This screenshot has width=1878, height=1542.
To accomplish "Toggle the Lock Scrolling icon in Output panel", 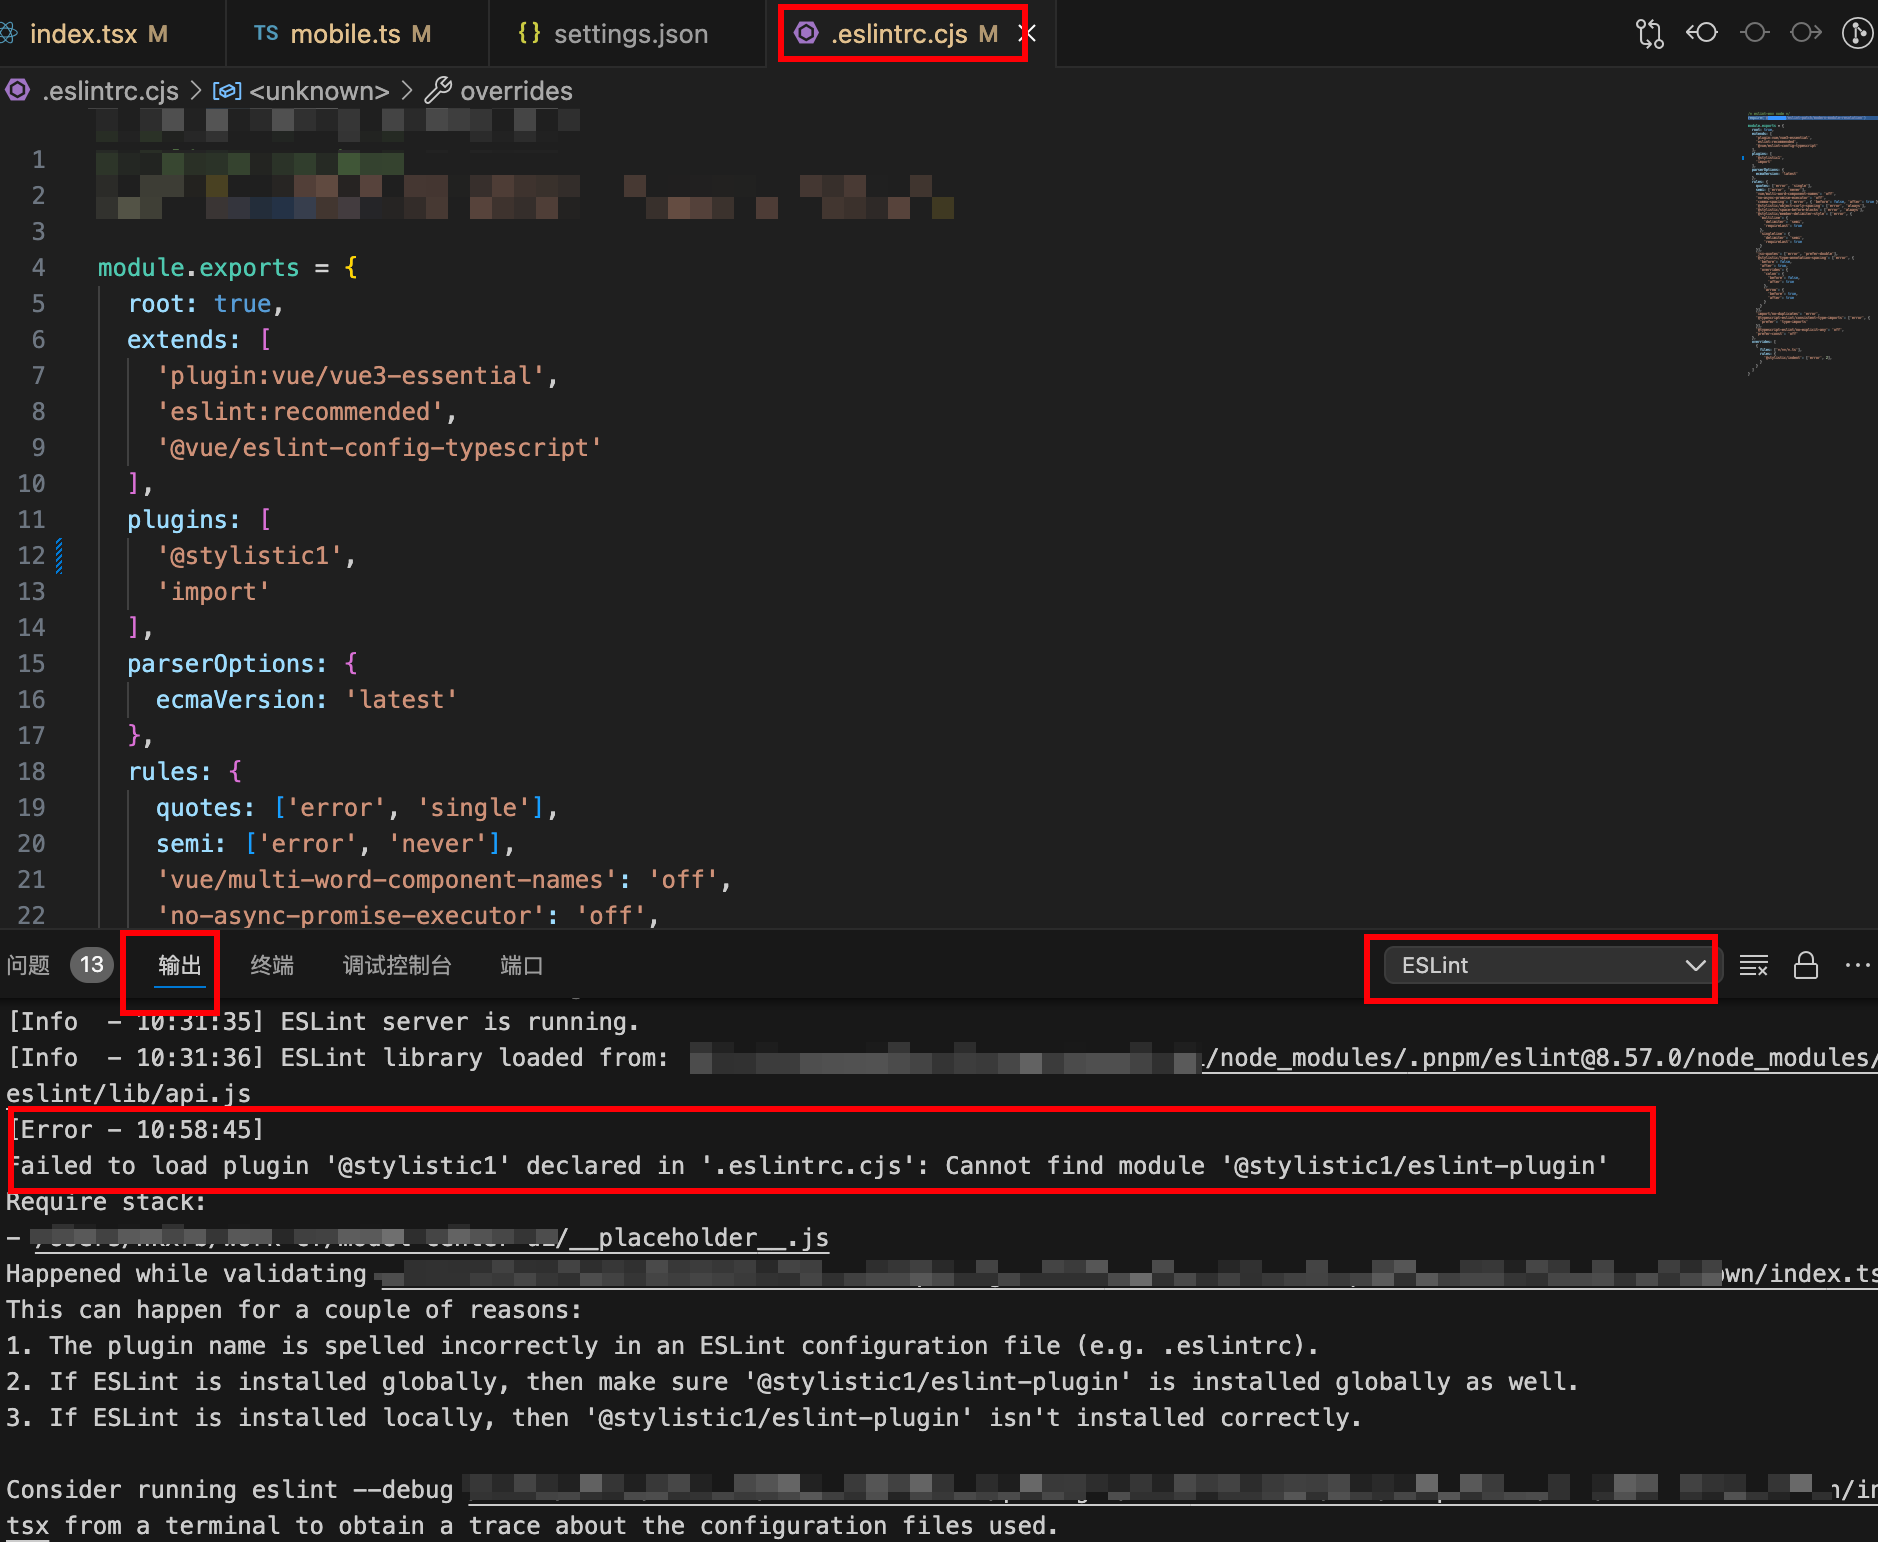I will tap(1806, 965).
